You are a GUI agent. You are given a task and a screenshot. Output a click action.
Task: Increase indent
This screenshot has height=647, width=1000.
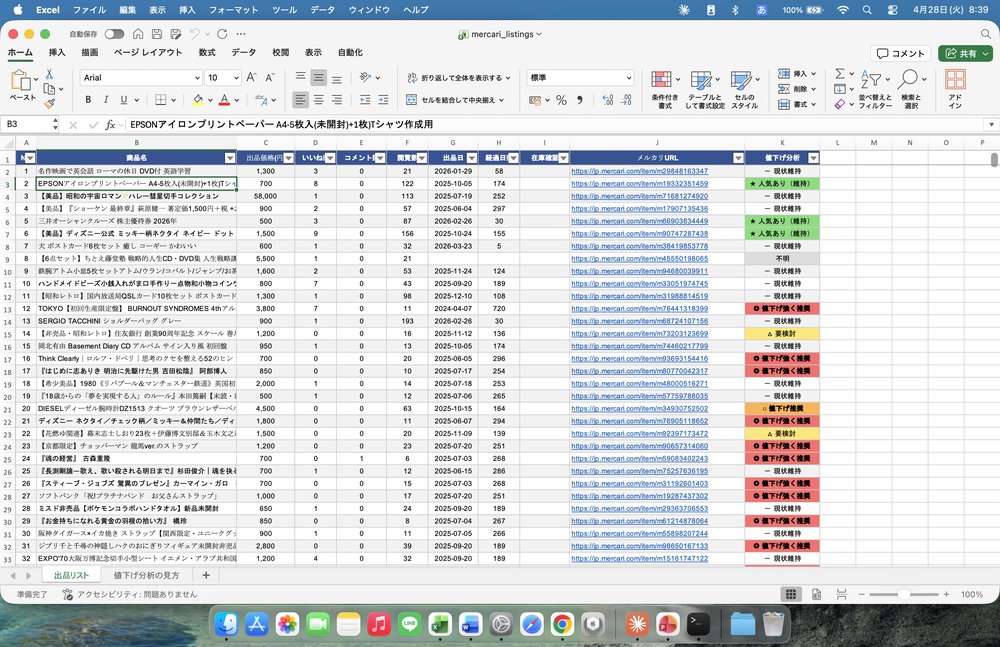(383, 100)
